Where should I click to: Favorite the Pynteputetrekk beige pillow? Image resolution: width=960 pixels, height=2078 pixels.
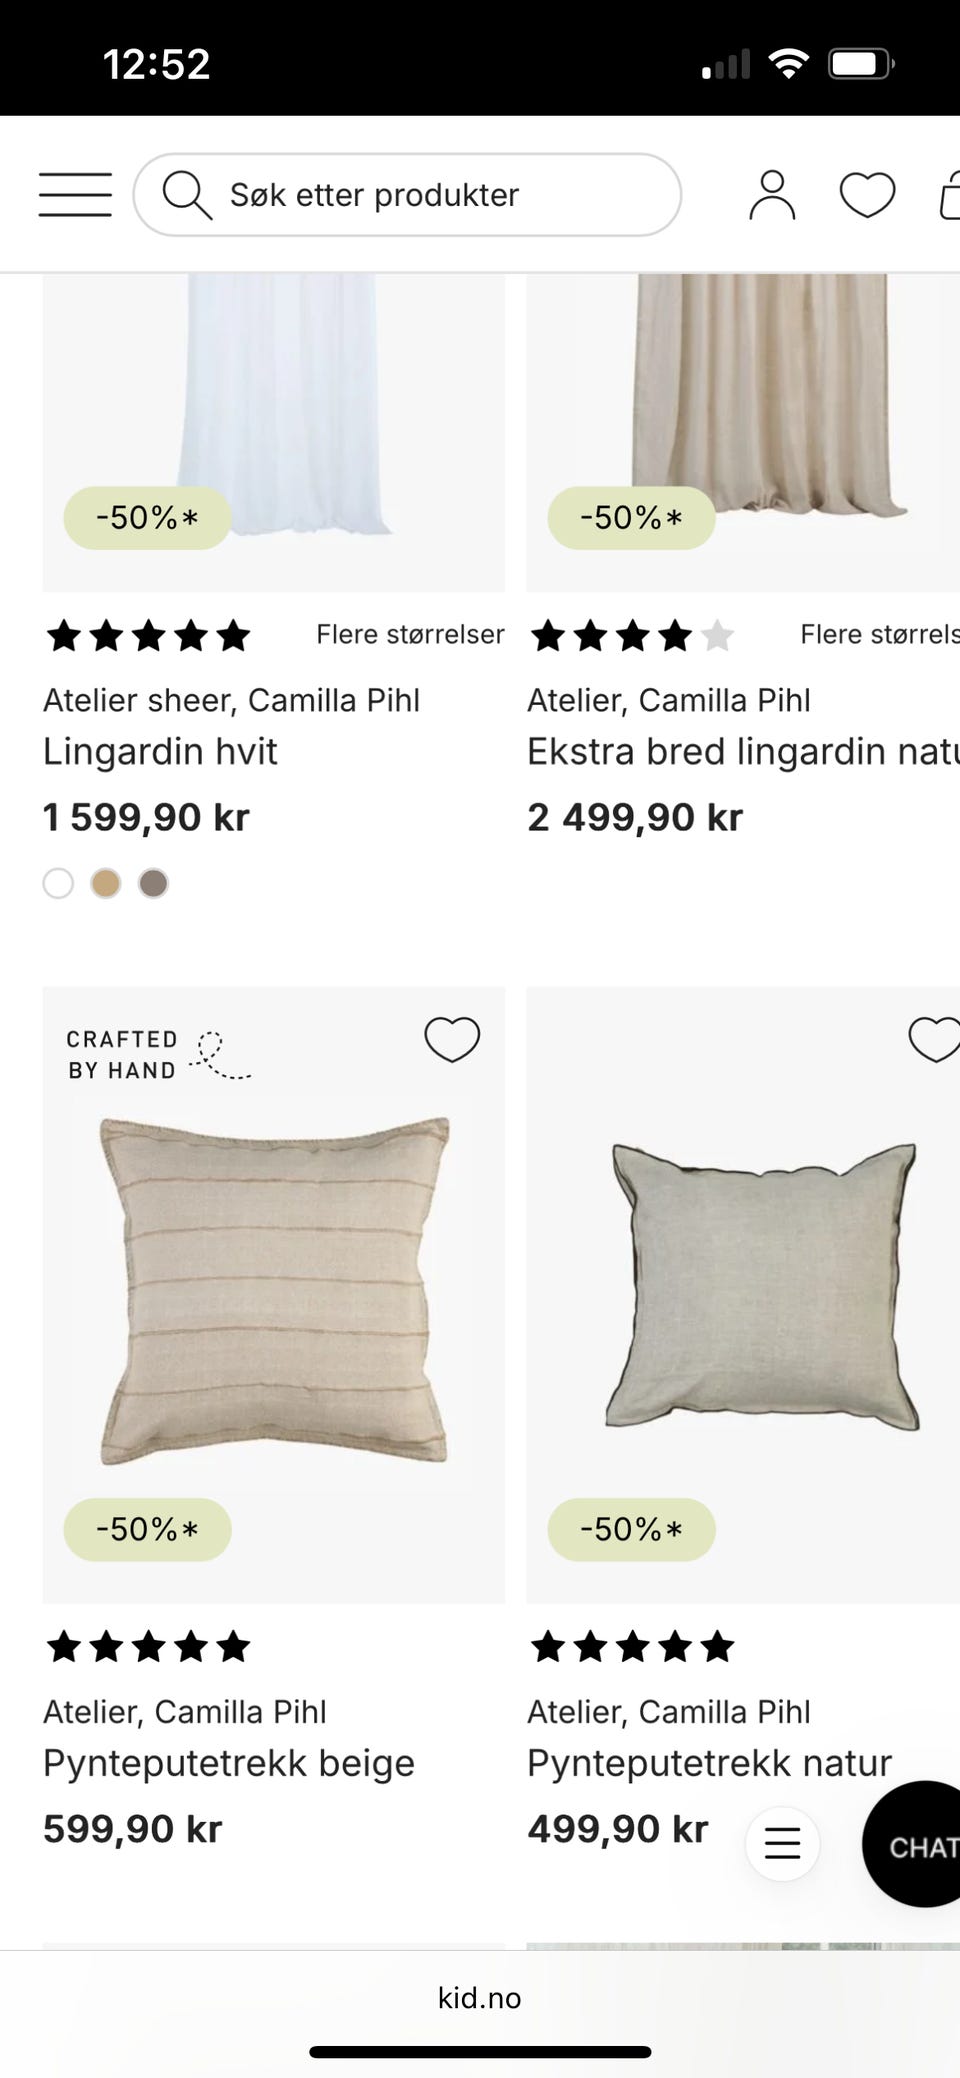tap(452, 1039)
